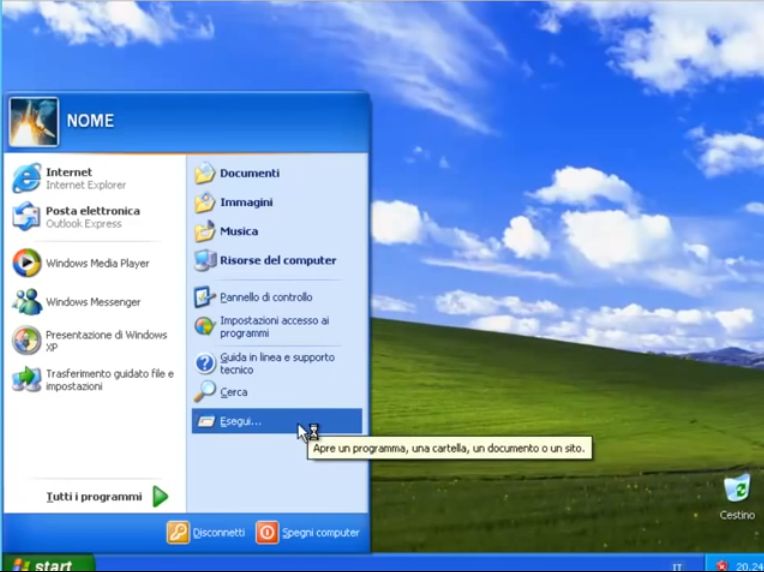Open Musica menu entry text
Screen dimensions: 764x572
239,231
